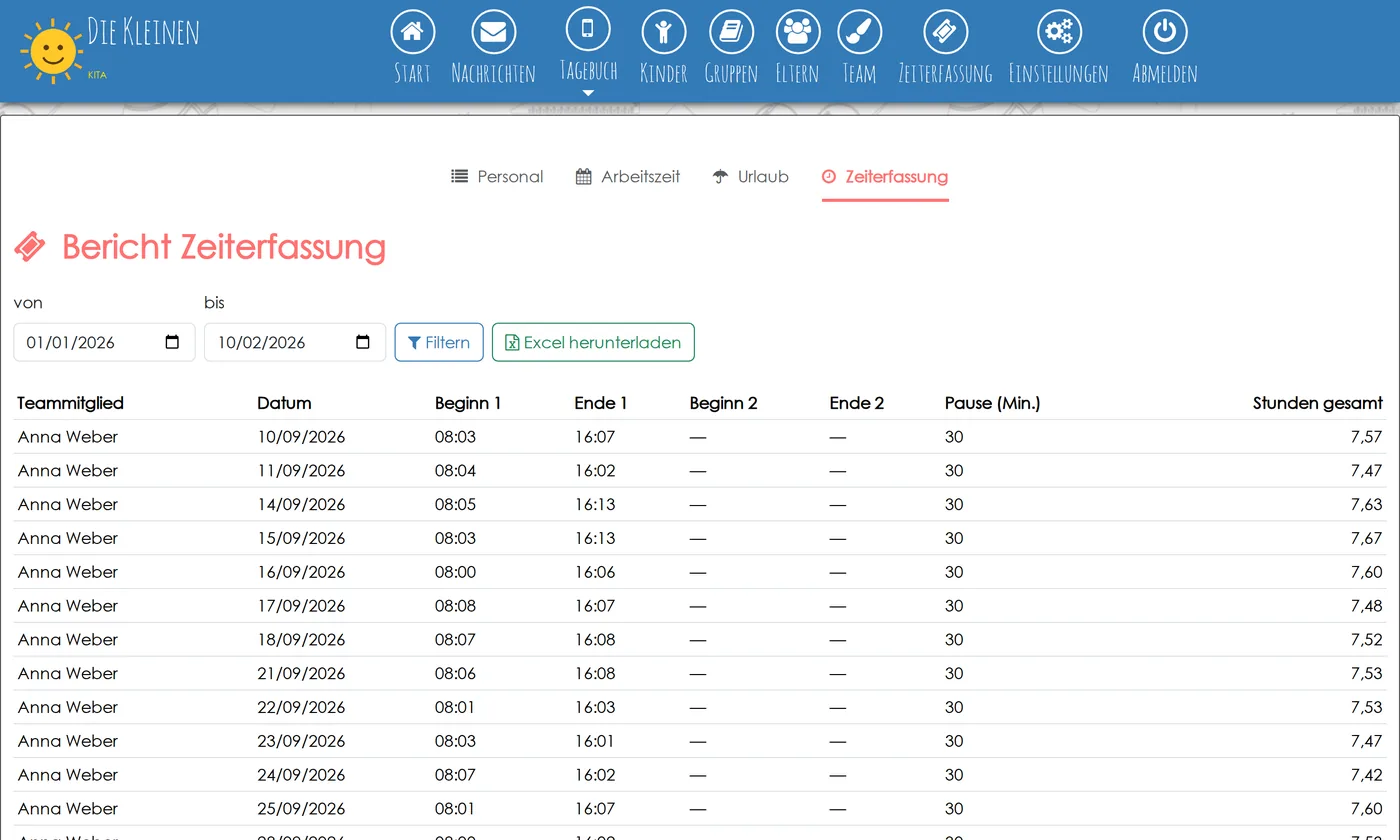Switch to the Urlaub tab
Screen dimensions: 1400x840
click(x=750, y=177)
